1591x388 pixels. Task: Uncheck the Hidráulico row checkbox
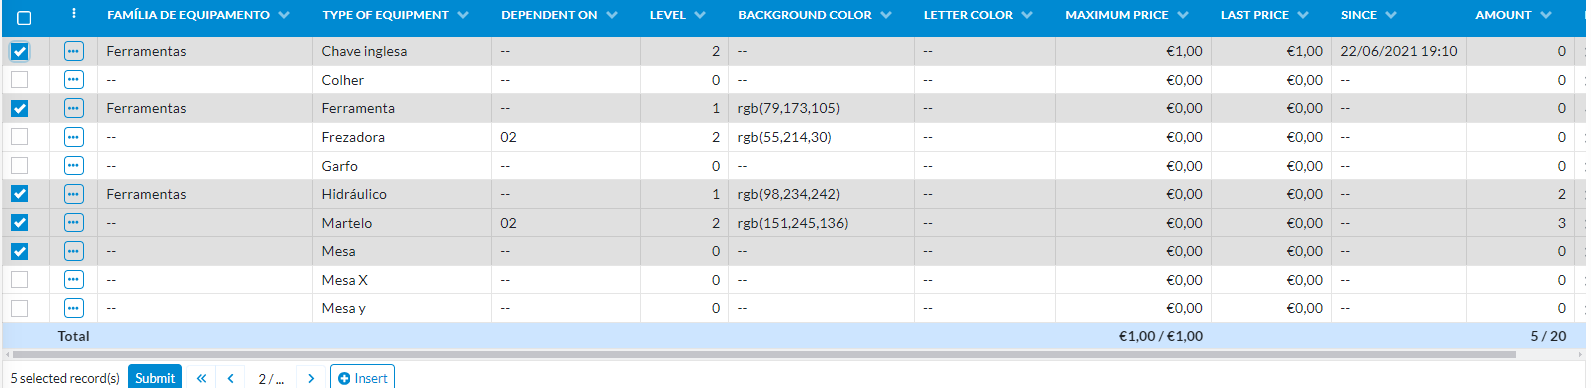click(20, 194)
